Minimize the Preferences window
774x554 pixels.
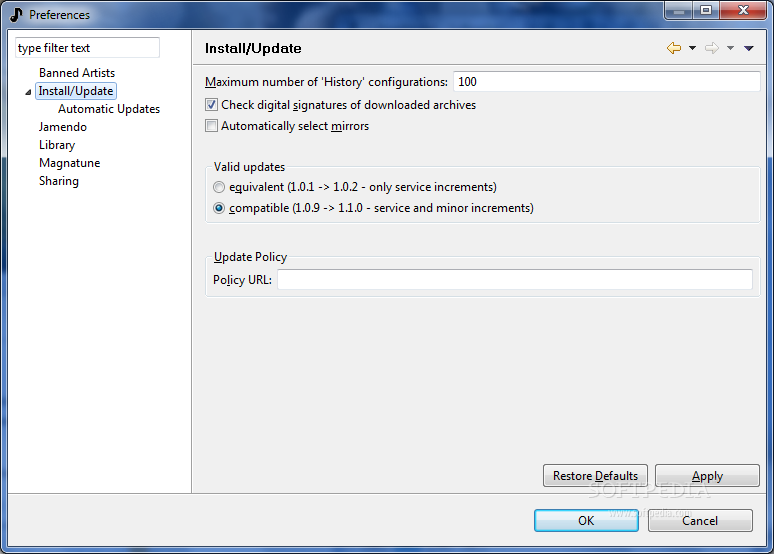(x=679, y=10)
